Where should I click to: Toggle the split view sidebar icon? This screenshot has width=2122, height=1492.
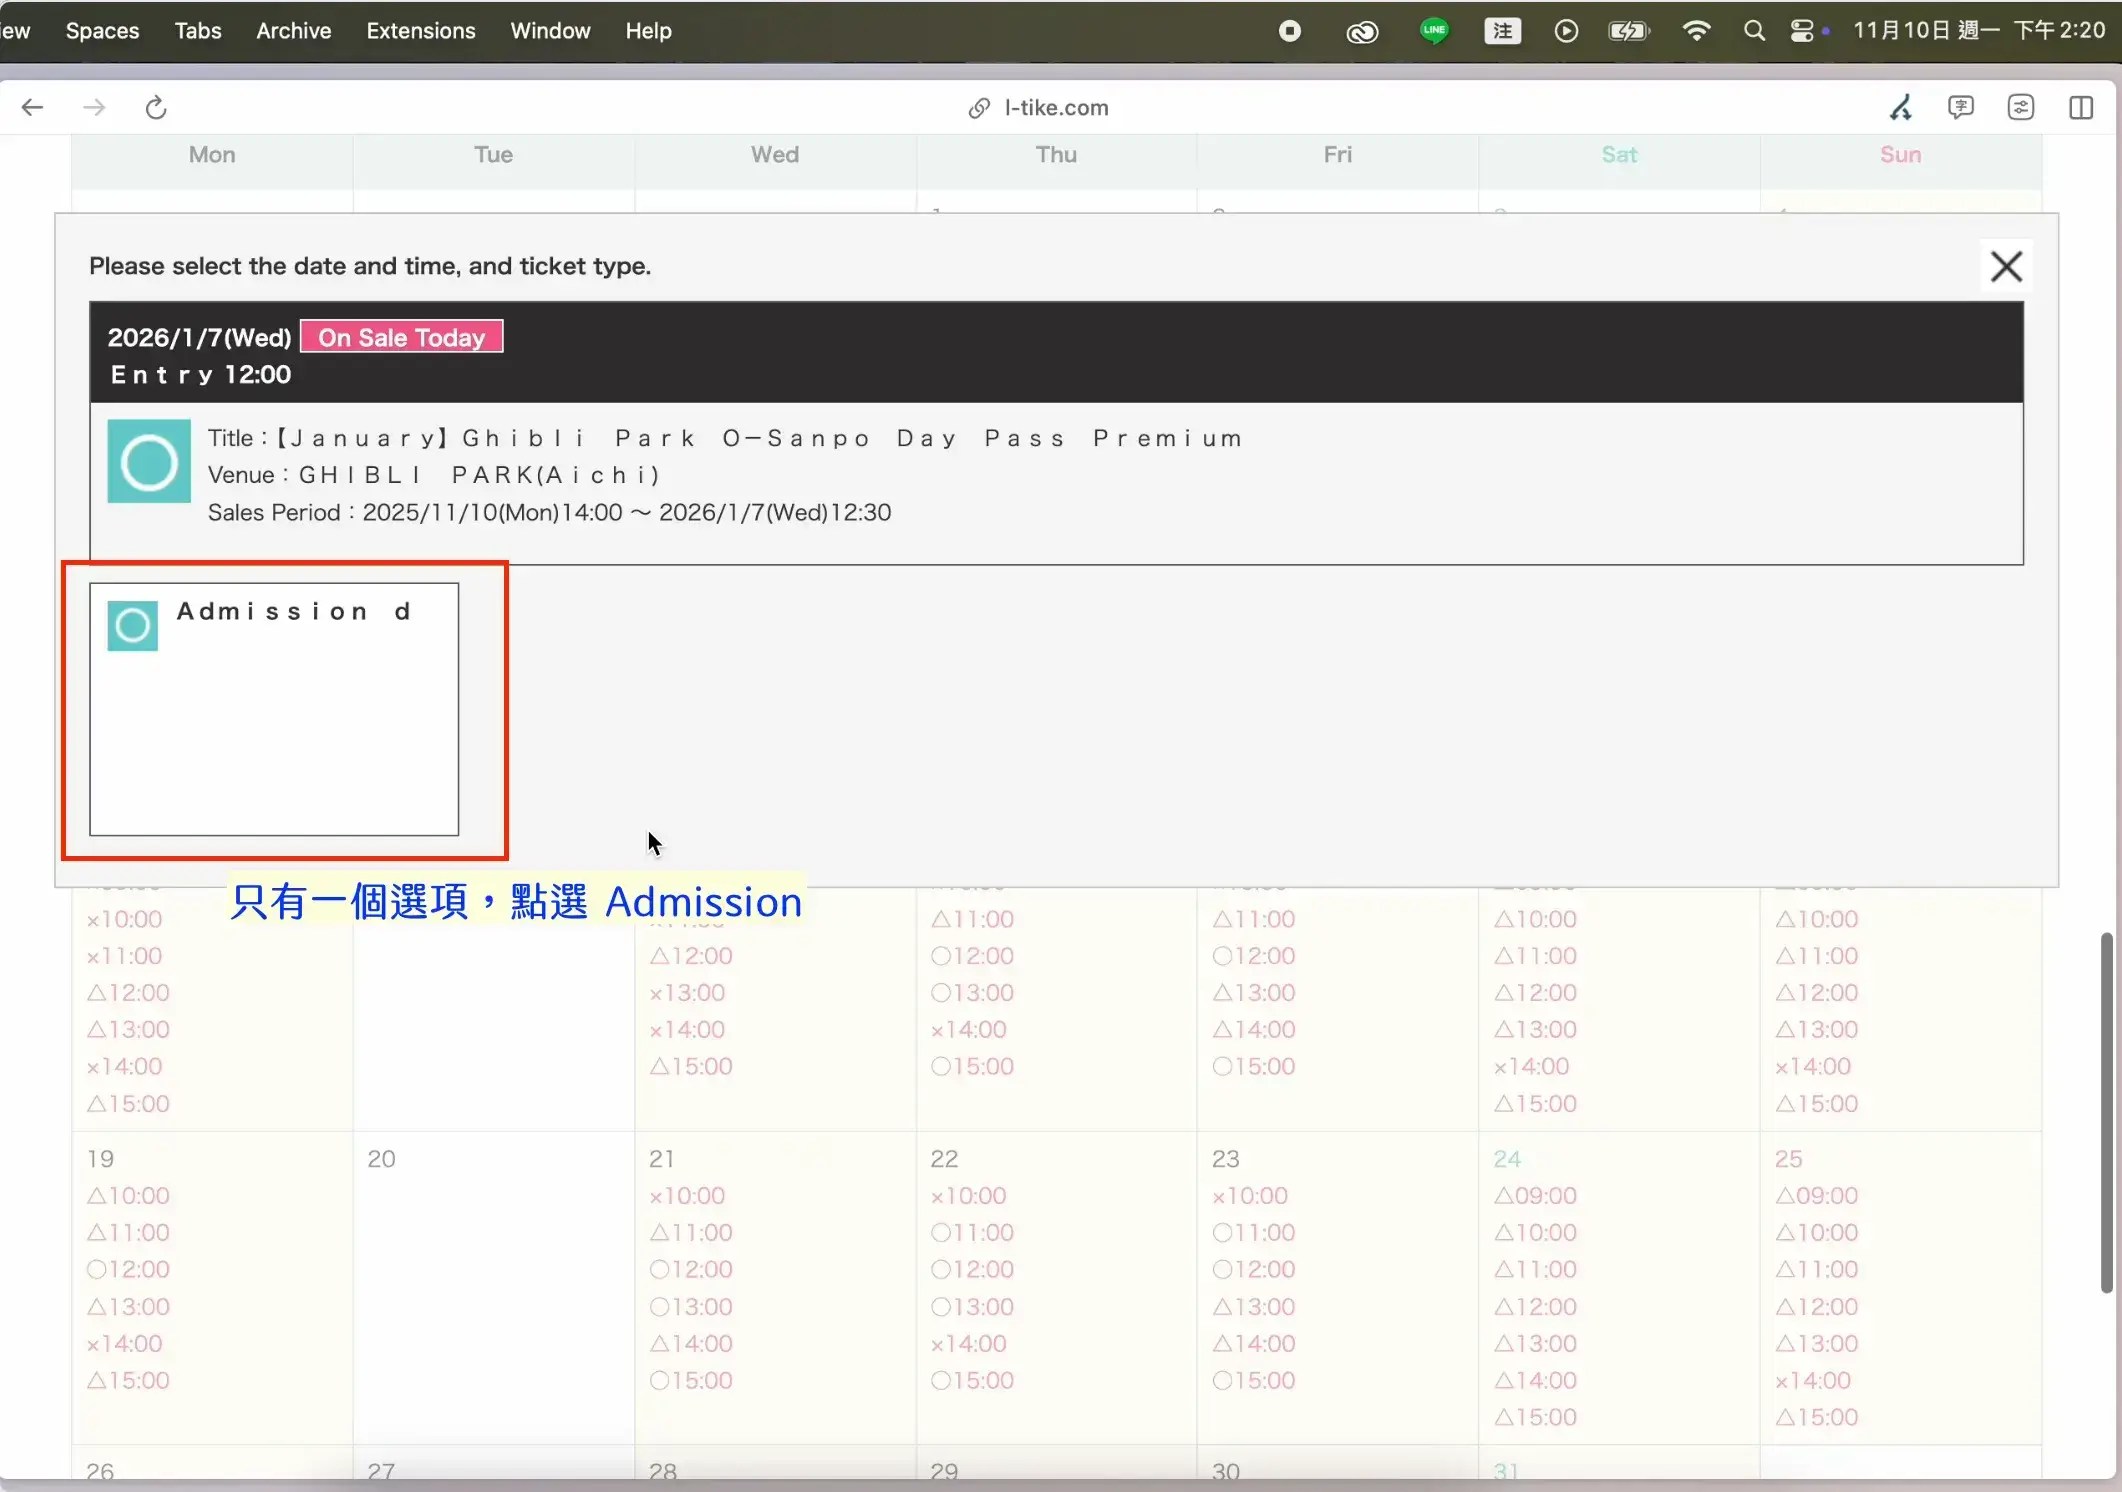click(x=2081, y=107)
